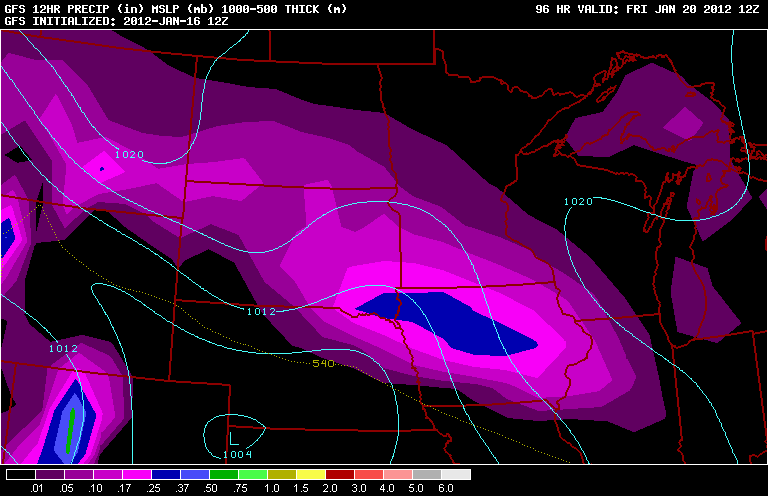Select the salmon pink legend swatch
Image resolution: width=768 pixels, height=496 pixels.
pos(398,474)
